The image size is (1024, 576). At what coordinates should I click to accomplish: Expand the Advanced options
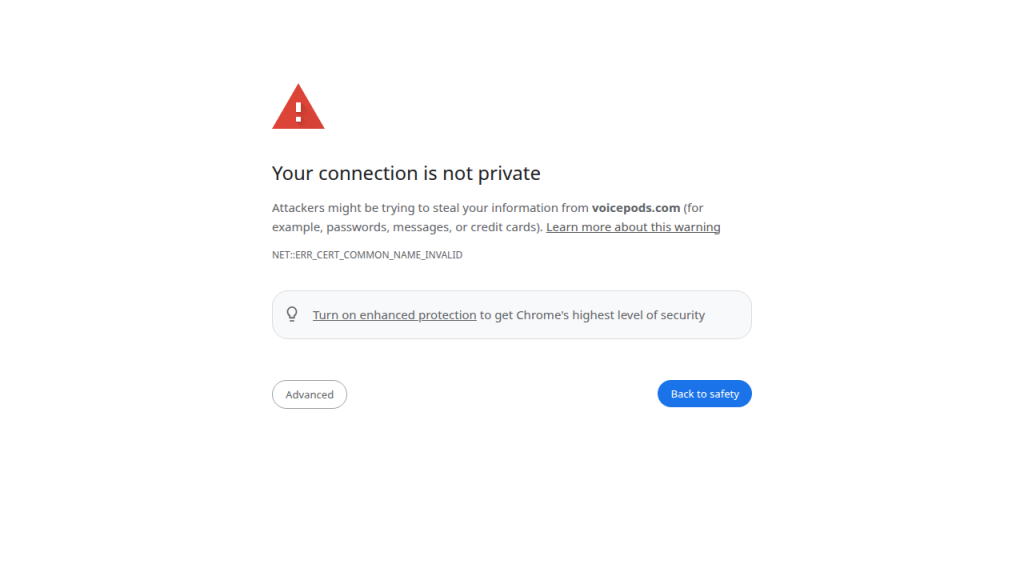[x=309, y=394]
